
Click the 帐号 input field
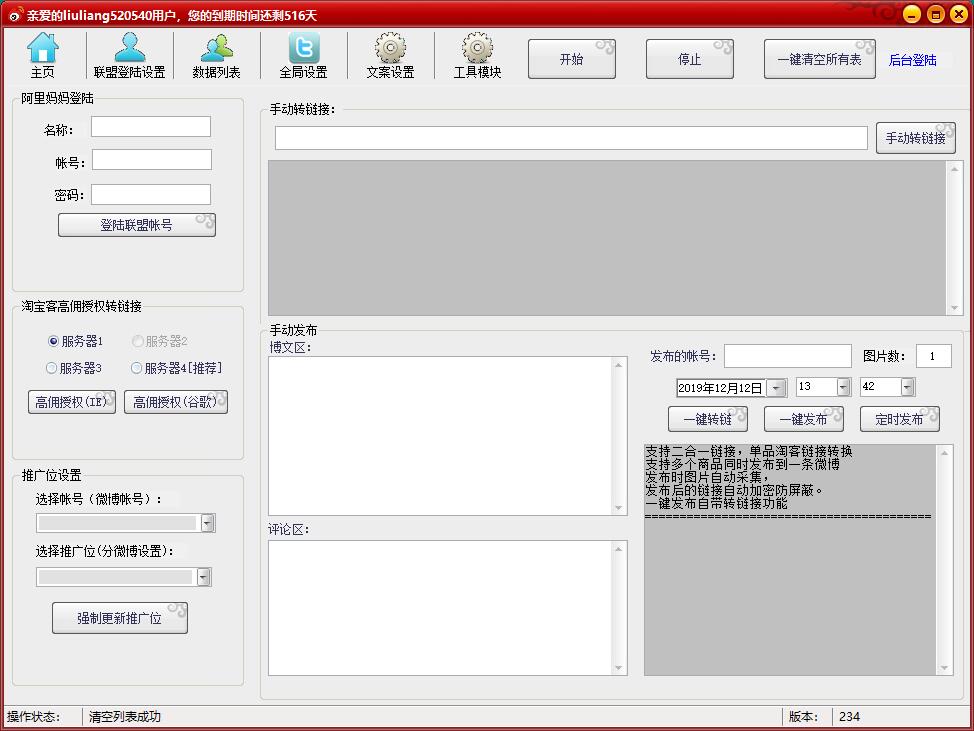(x=152, y=160)
